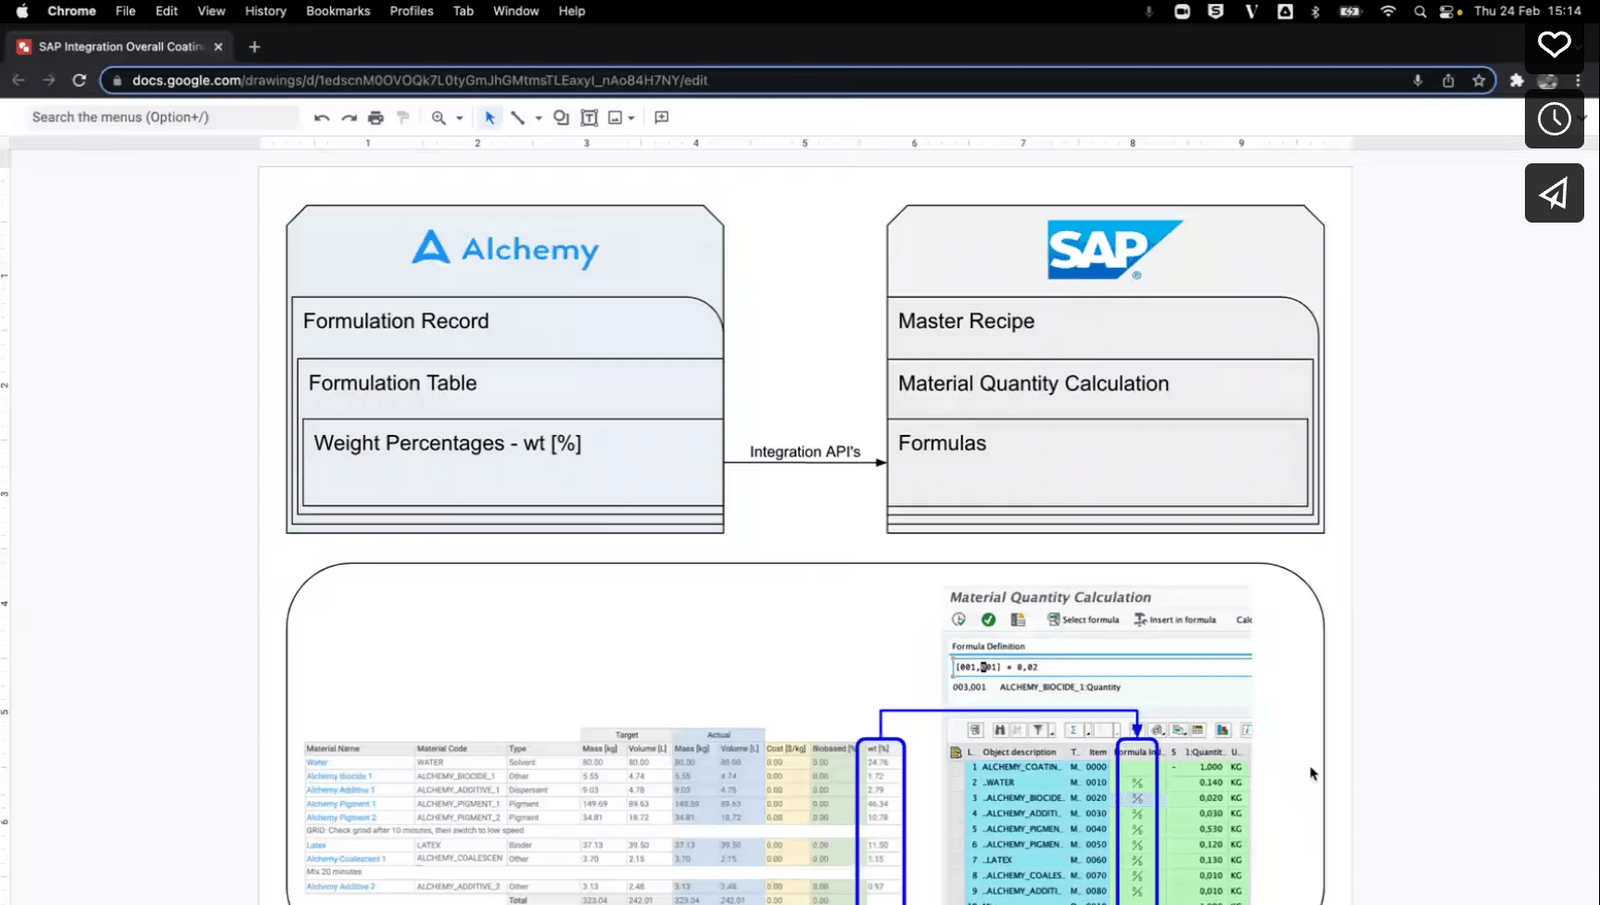
Task: Insert a text box
Action: tap(588, 117)
